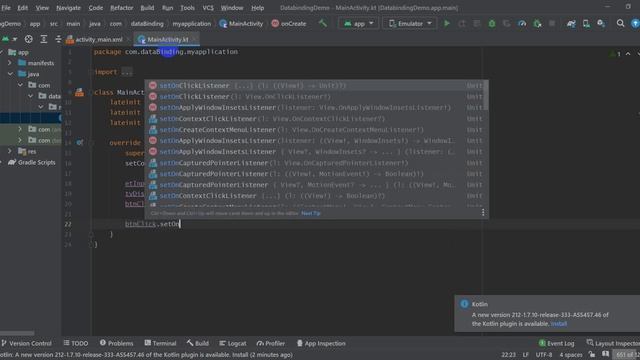Click the Kotlin notification info icon
Image resolution: width=640 pixels, height=360 pixels.
464,304
